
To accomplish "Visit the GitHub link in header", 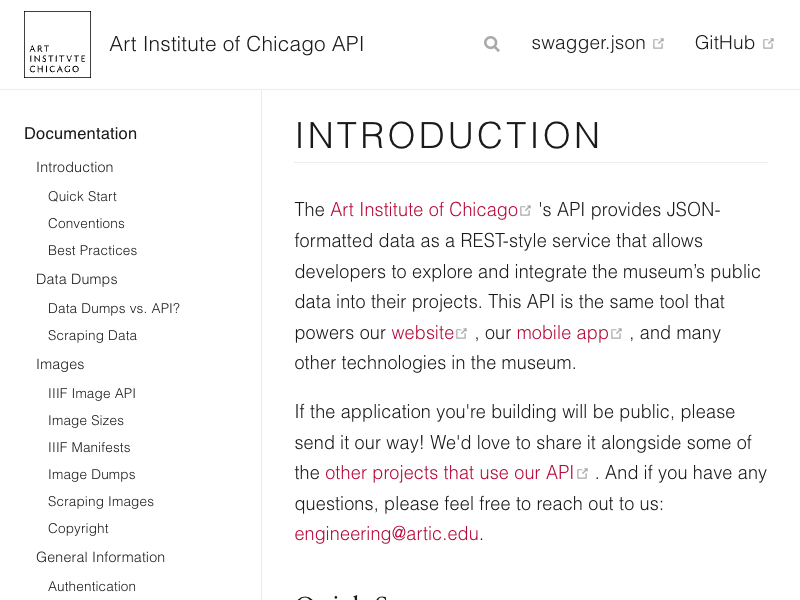I will (x=724, y=43).
